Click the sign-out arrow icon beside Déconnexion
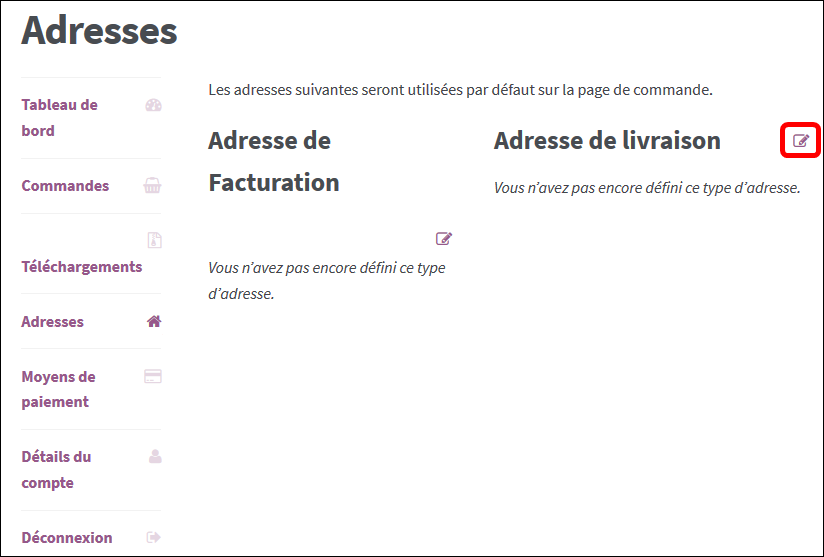824x557 pixels. pos(153,537)
